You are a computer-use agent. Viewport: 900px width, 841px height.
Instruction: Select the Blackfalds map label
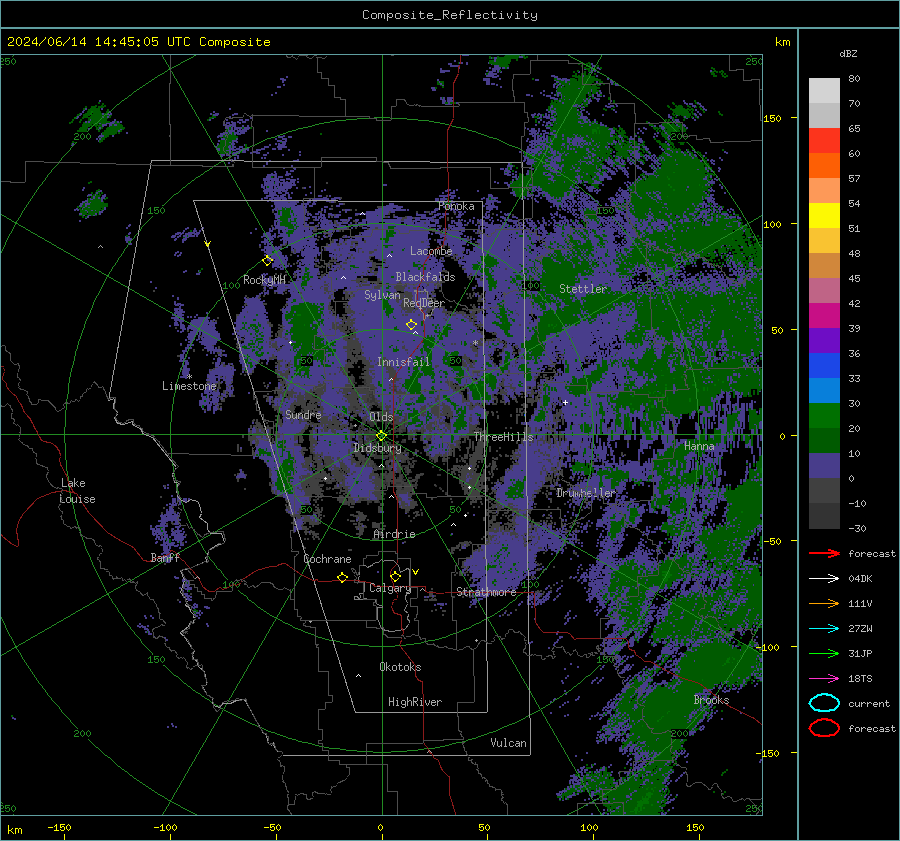point(425,277)
